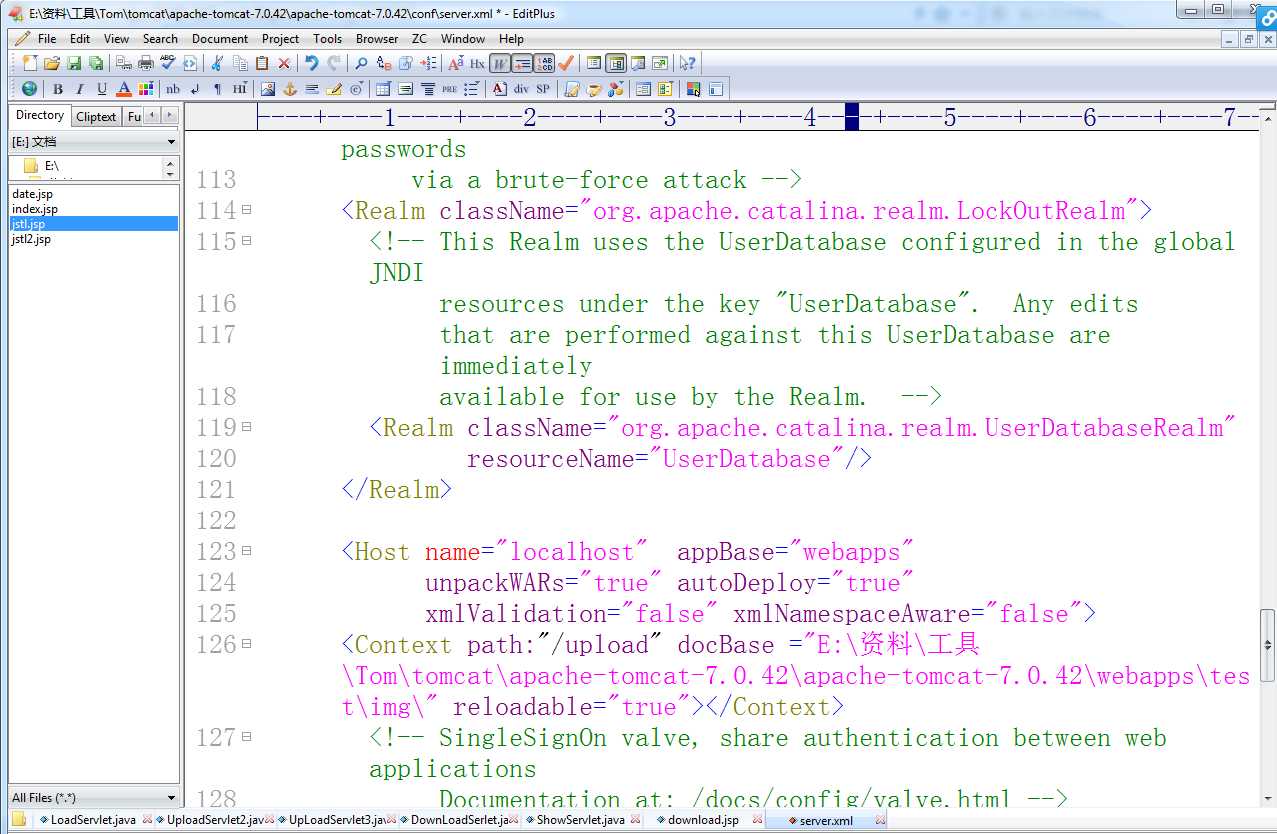The width and height of the screenshot is (1277, 834).
Task: Create a new file from toolbar
Action: 29,63
